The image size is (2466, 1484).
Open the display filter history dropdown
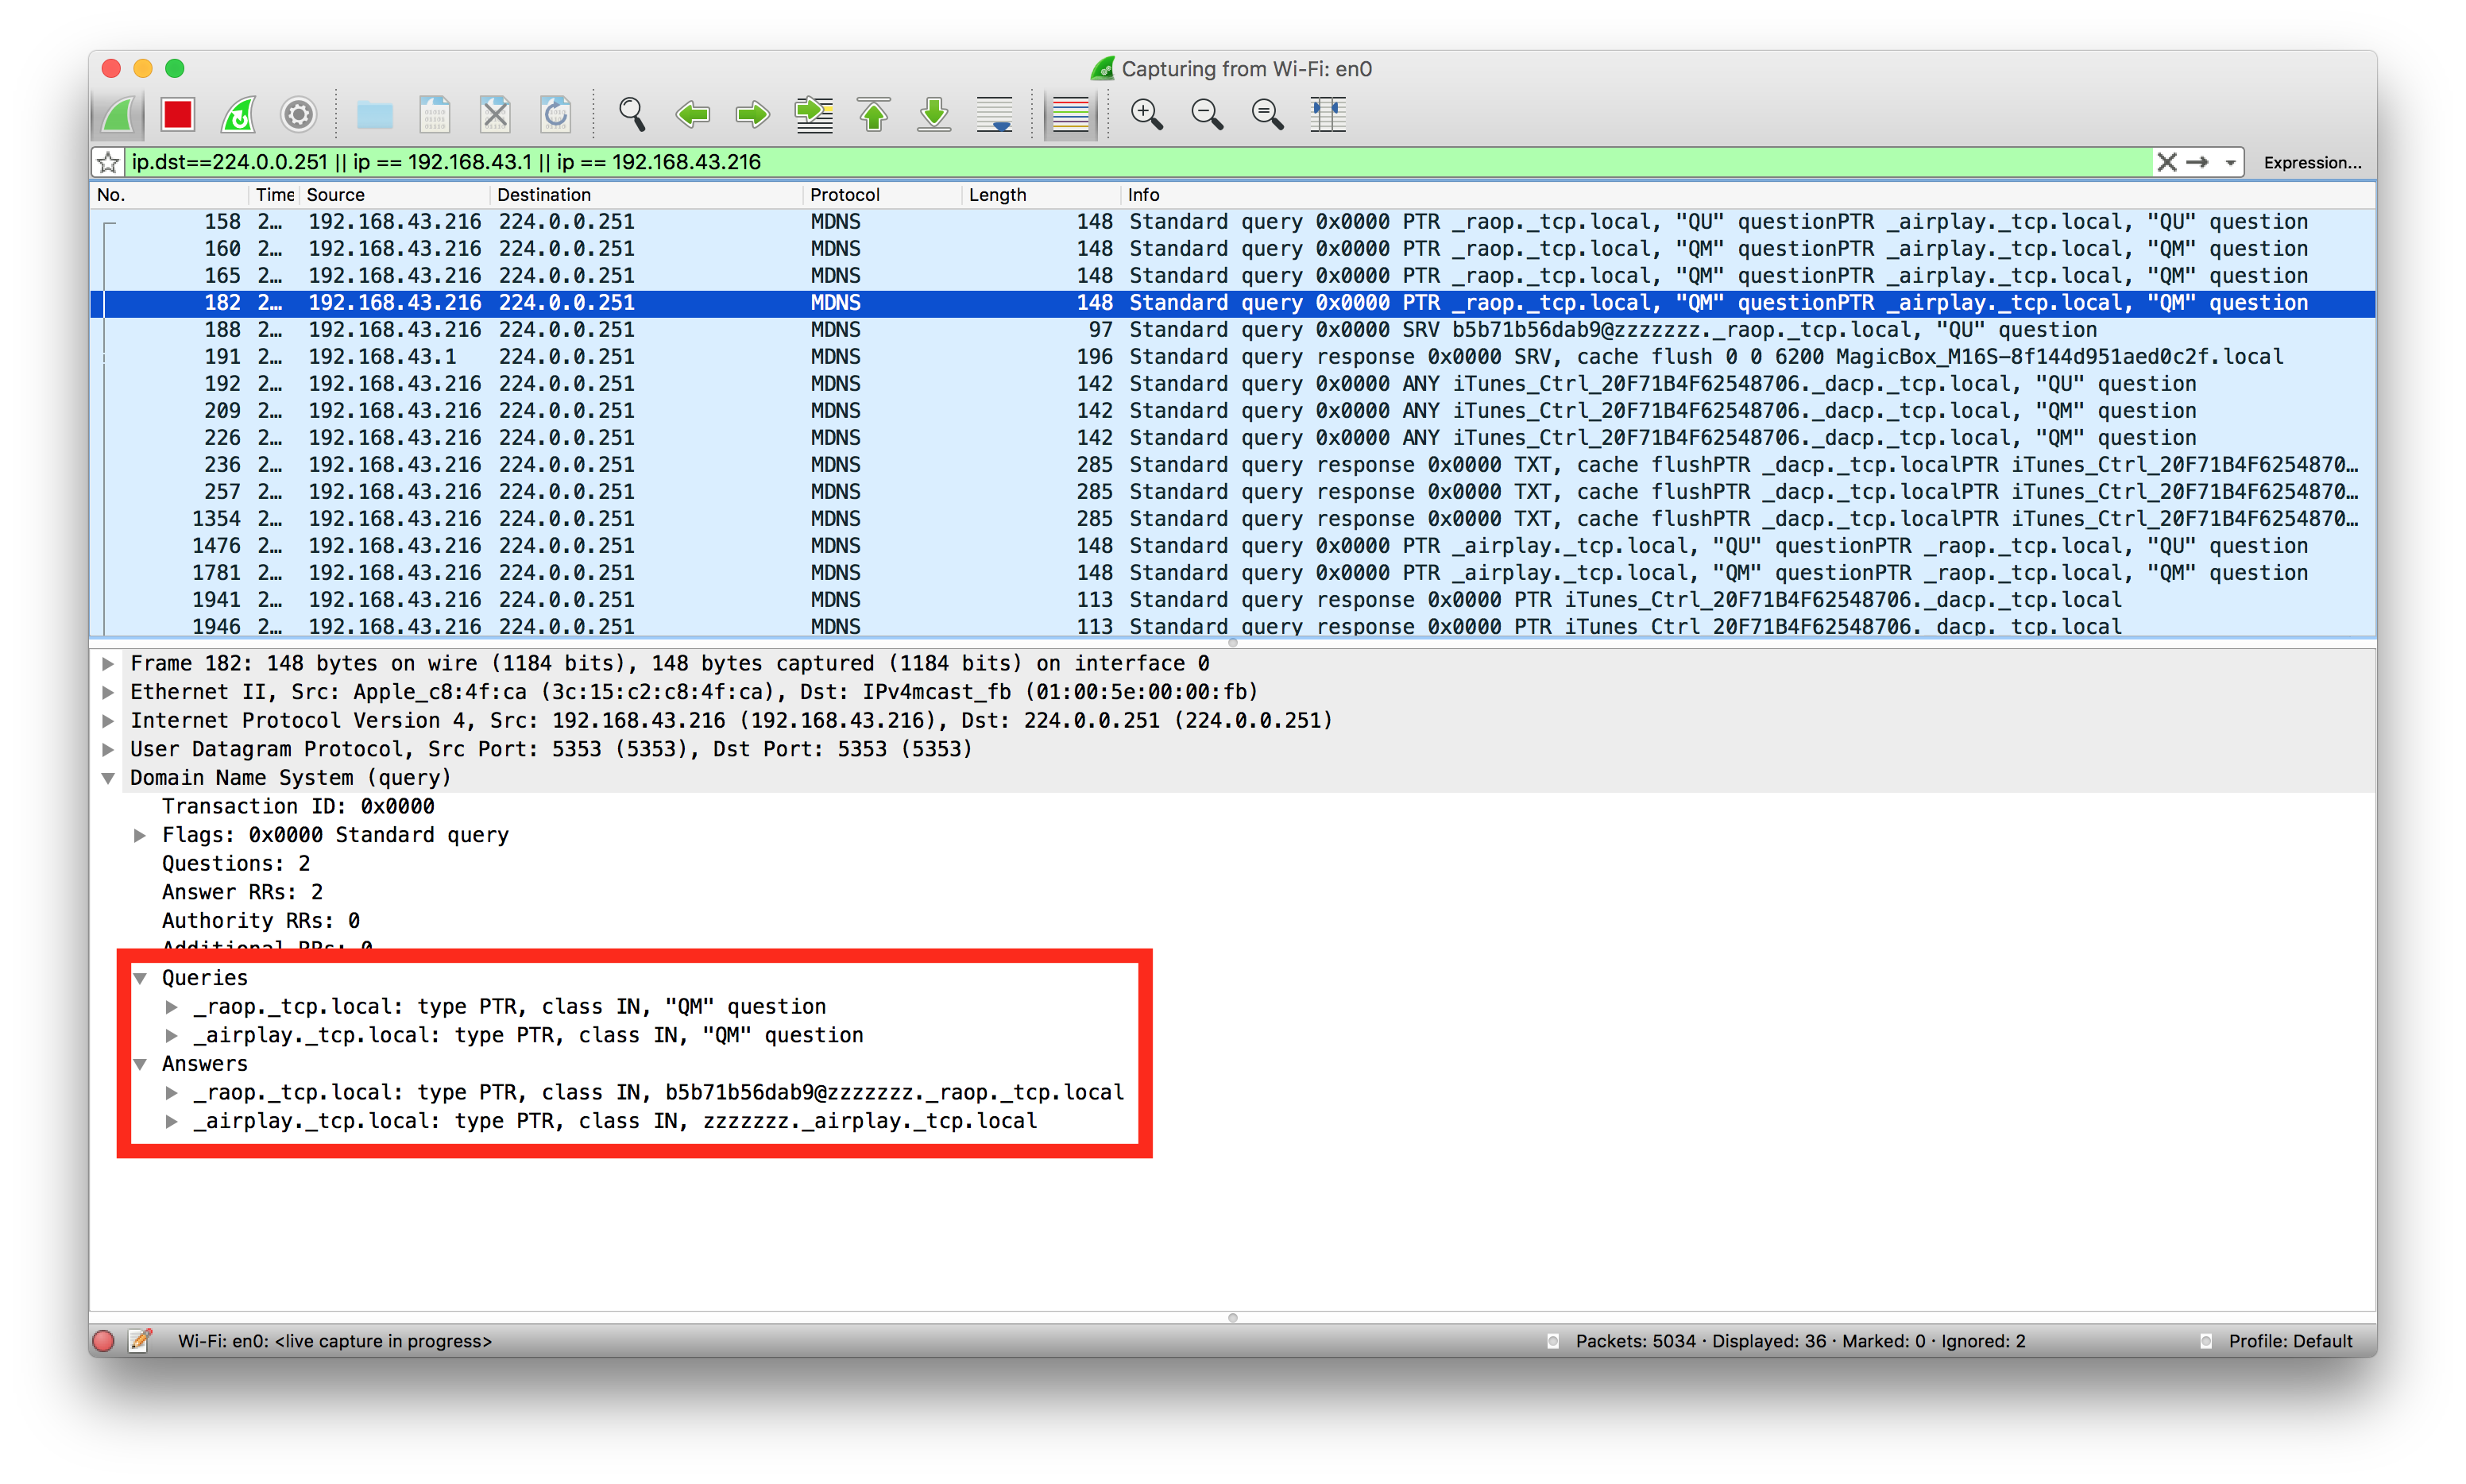coord(2230,162)
